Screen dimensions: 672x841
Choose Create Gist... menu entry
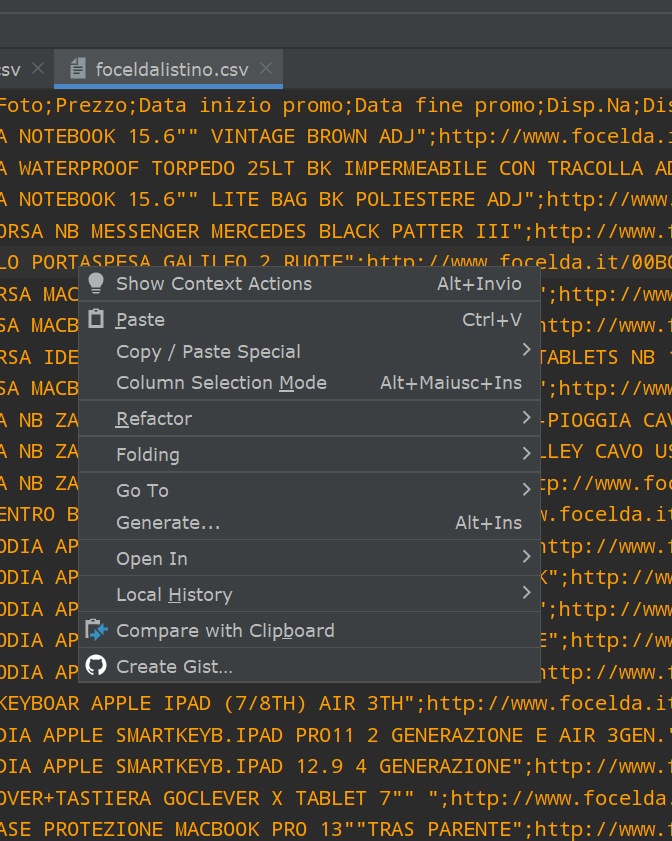[x=309, y=666]
